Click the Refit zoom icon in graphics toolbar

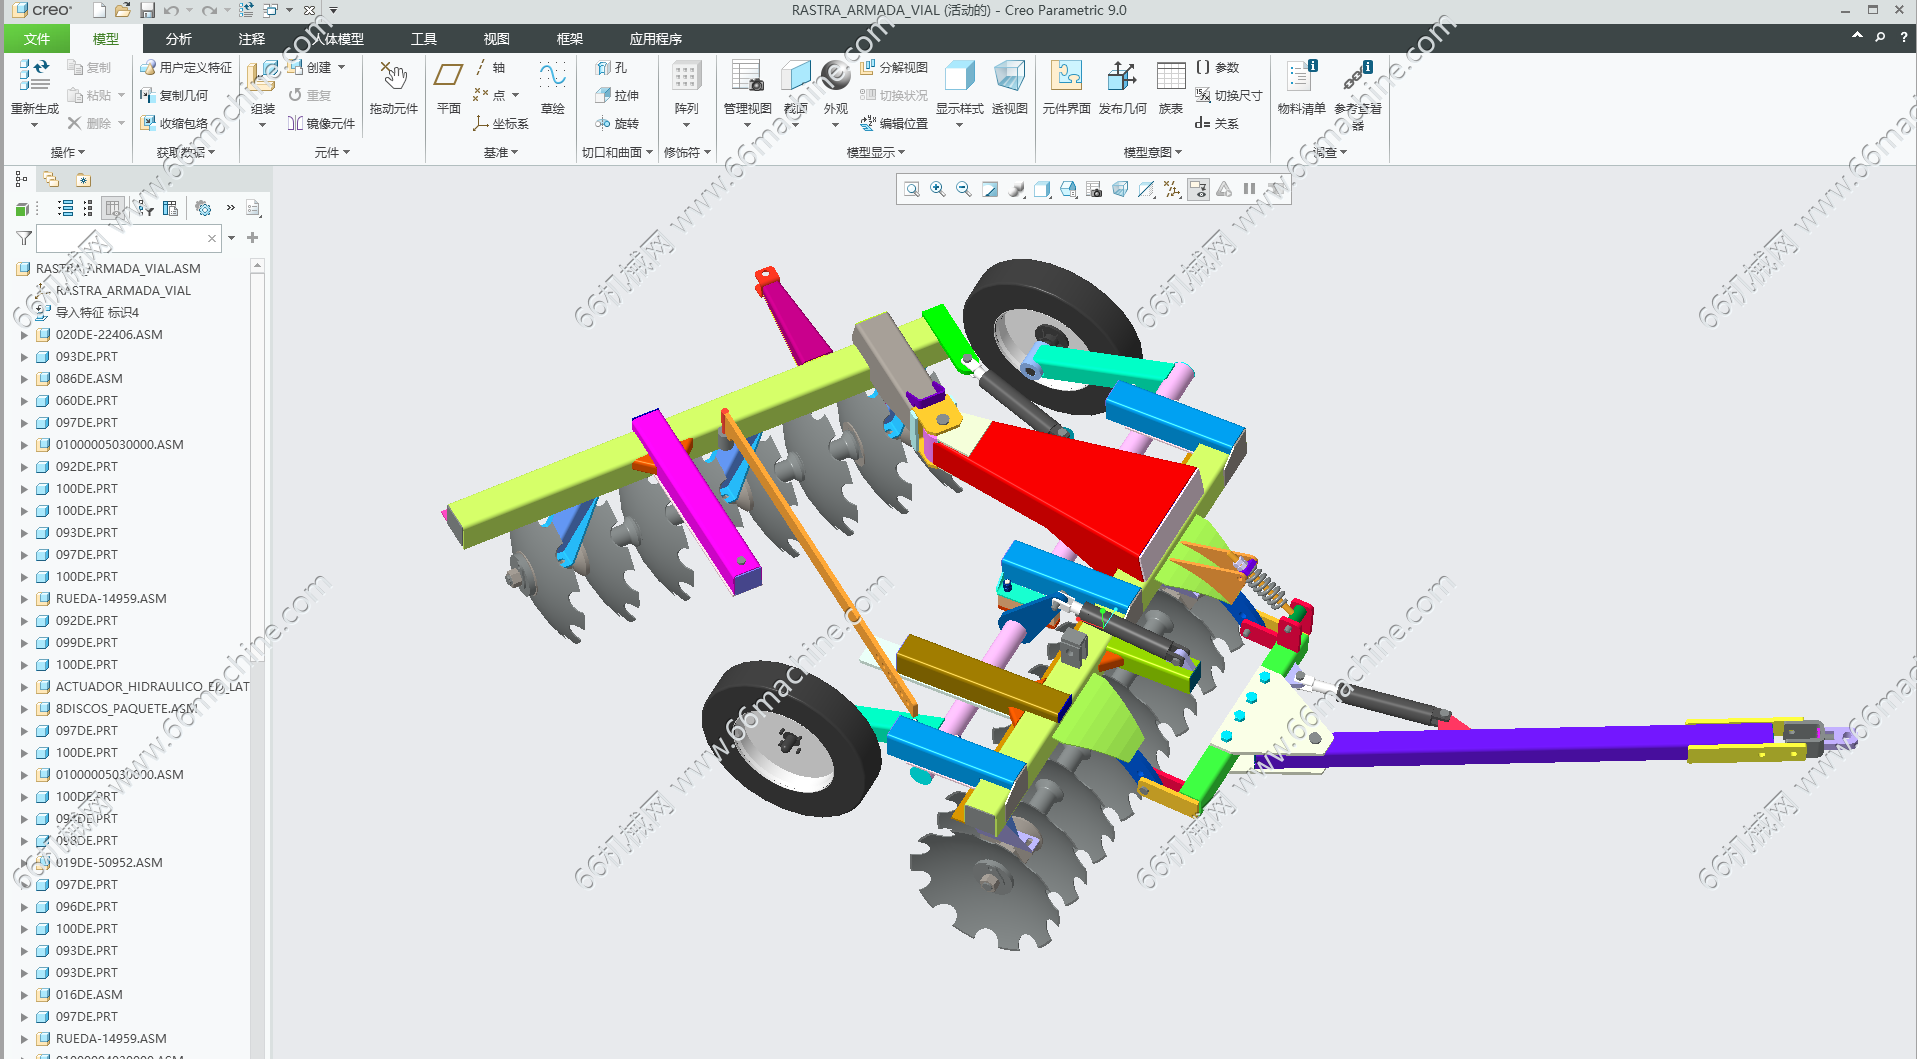912,189
